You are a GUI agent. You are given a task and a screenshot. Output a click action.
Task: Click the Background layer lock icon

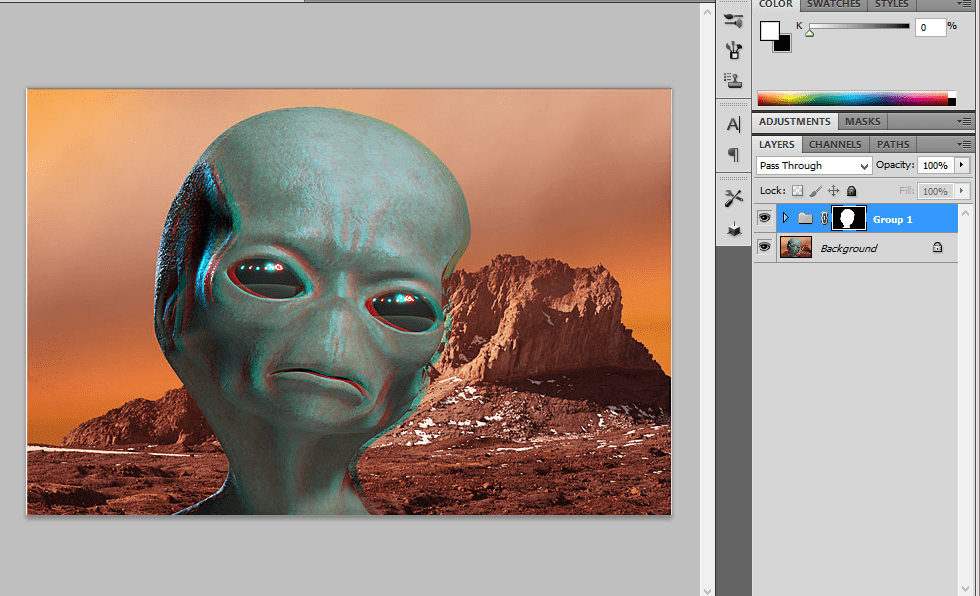tap(938, 247)
